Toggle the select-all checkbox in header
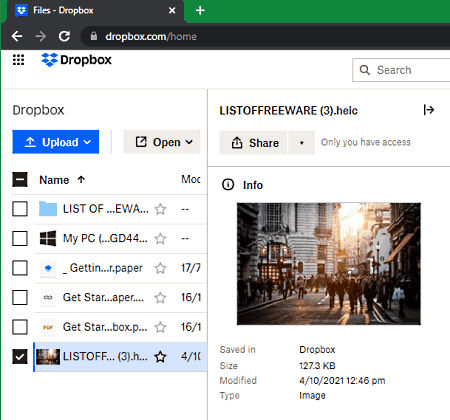The width and height of the screenshot is (450, 420). click(20, 180)
